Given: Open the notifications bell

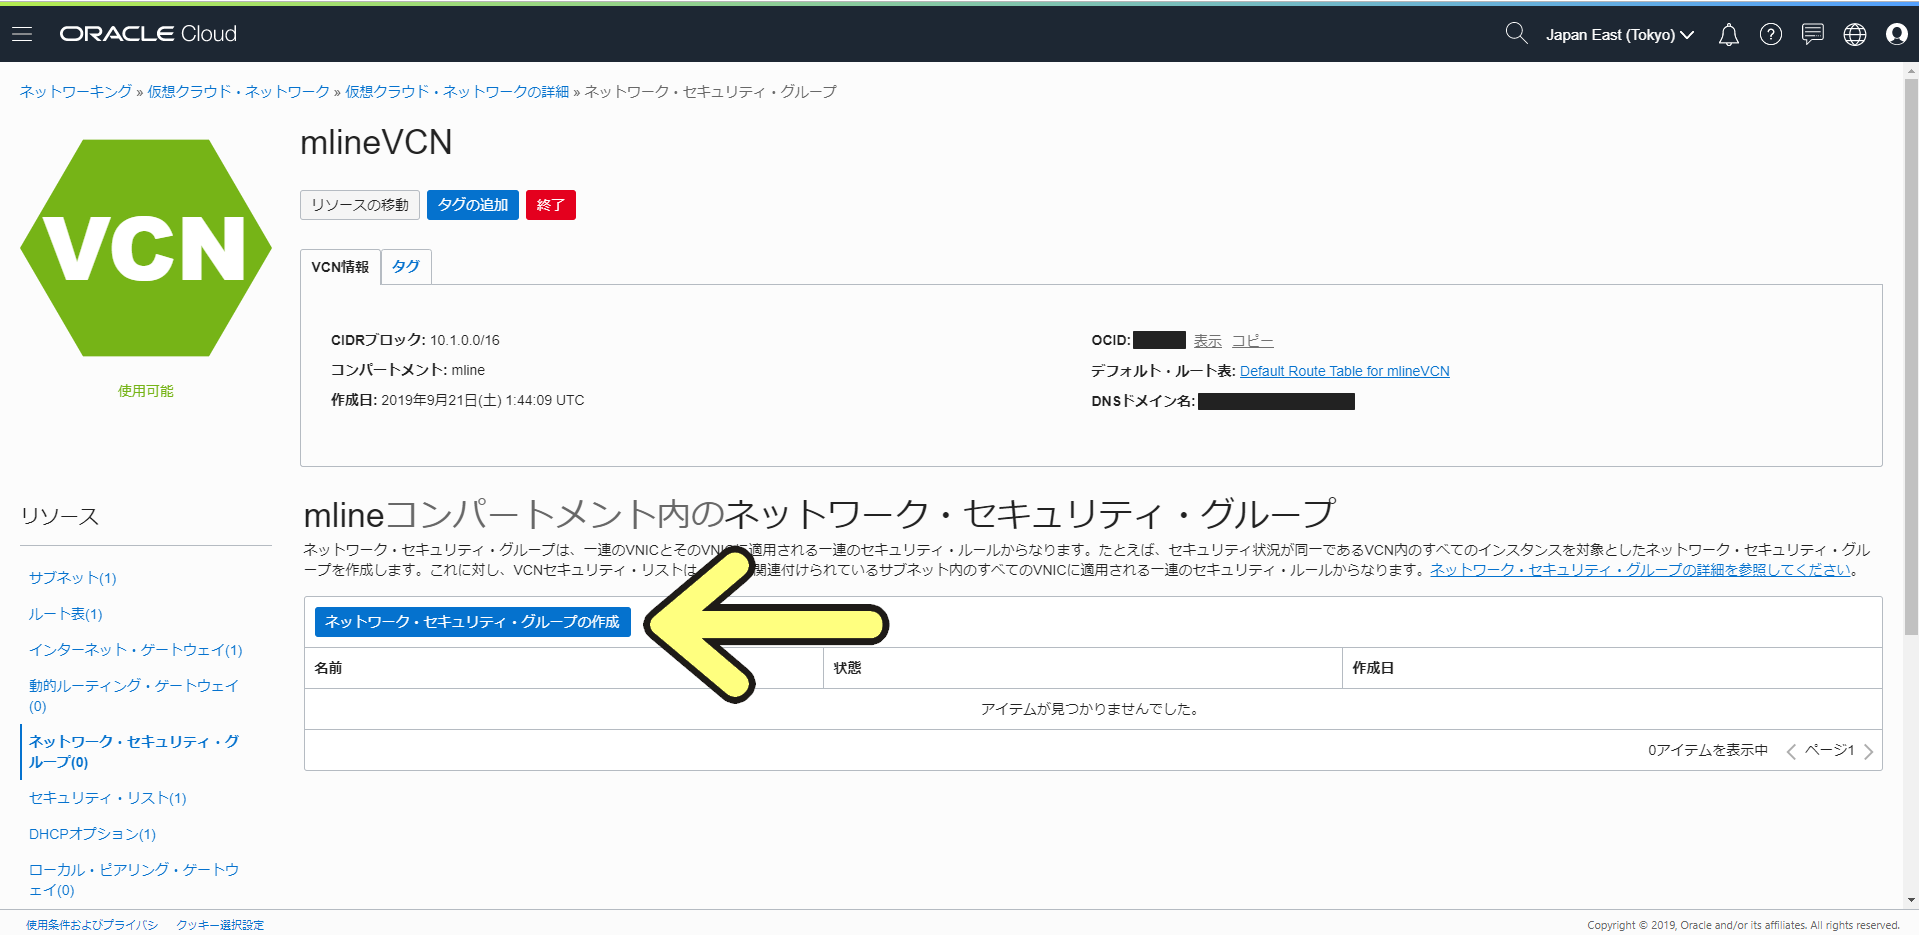Looking at the screenshot, I should click(x=1728, y=35).
